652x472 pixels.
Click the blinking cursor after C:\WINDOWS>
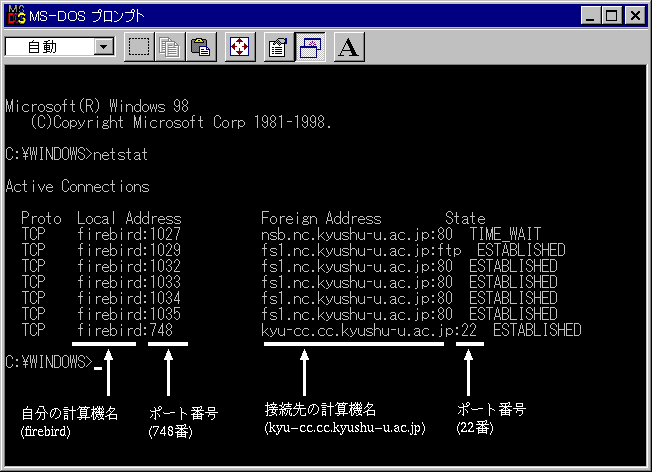coord(98,364)
